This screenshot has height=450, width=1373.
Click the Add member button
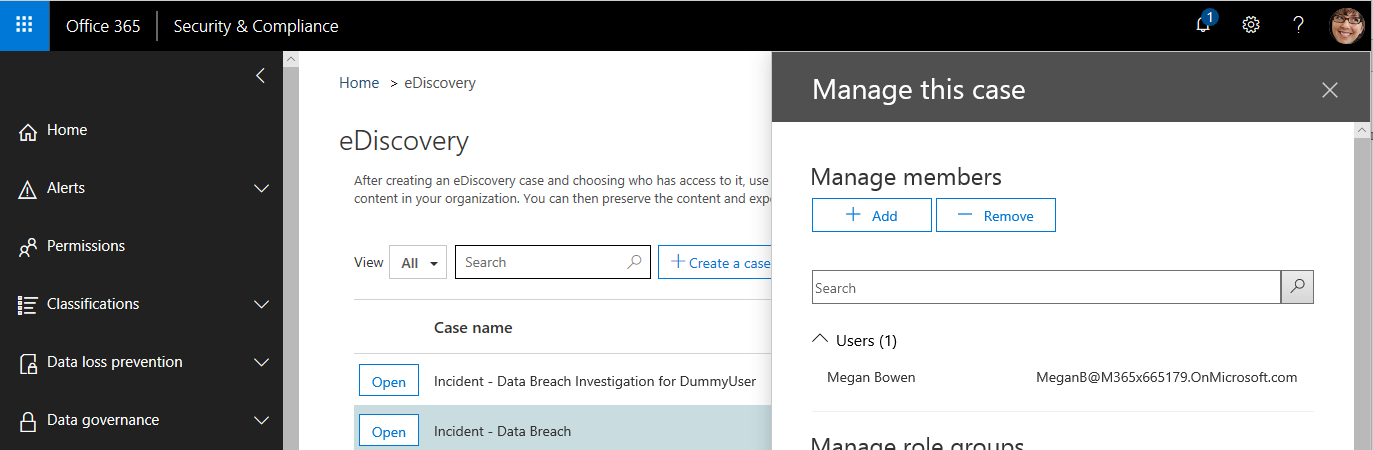click(872, 215)
